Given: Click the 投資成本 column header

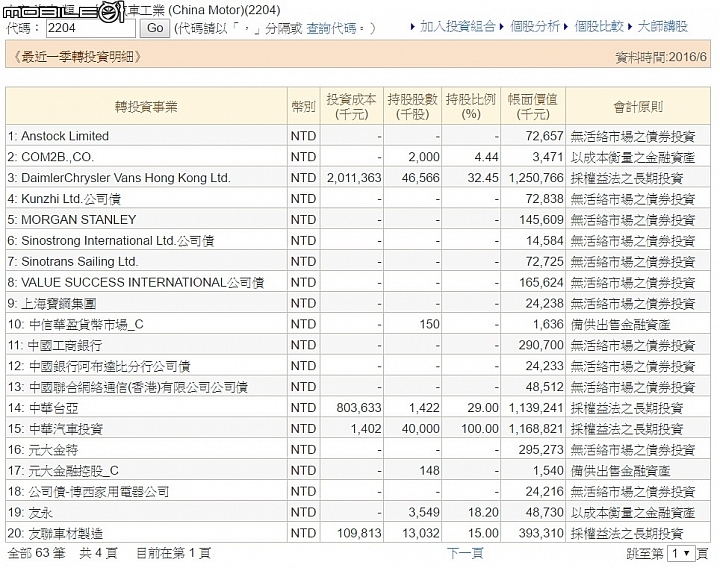Looking at the screenshot, I should pyautogui.click(x=351, y=107).
